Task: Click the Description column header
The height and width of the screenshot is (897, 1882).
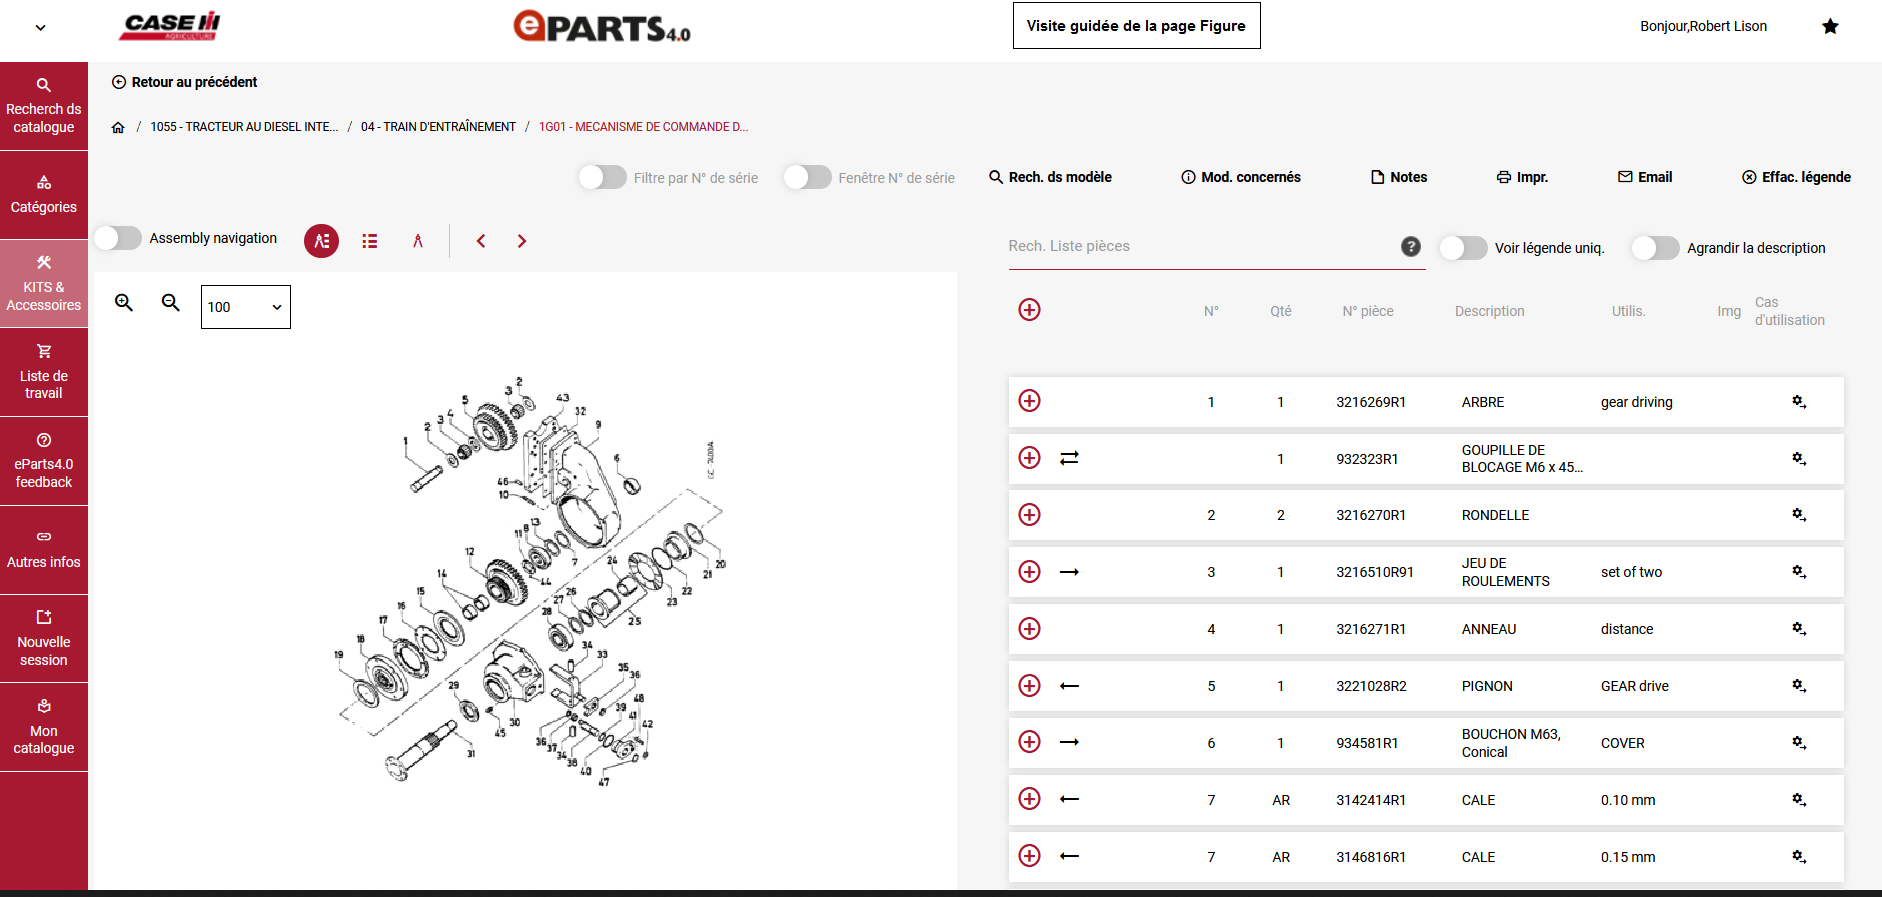Action: [x=1490, y=311]
